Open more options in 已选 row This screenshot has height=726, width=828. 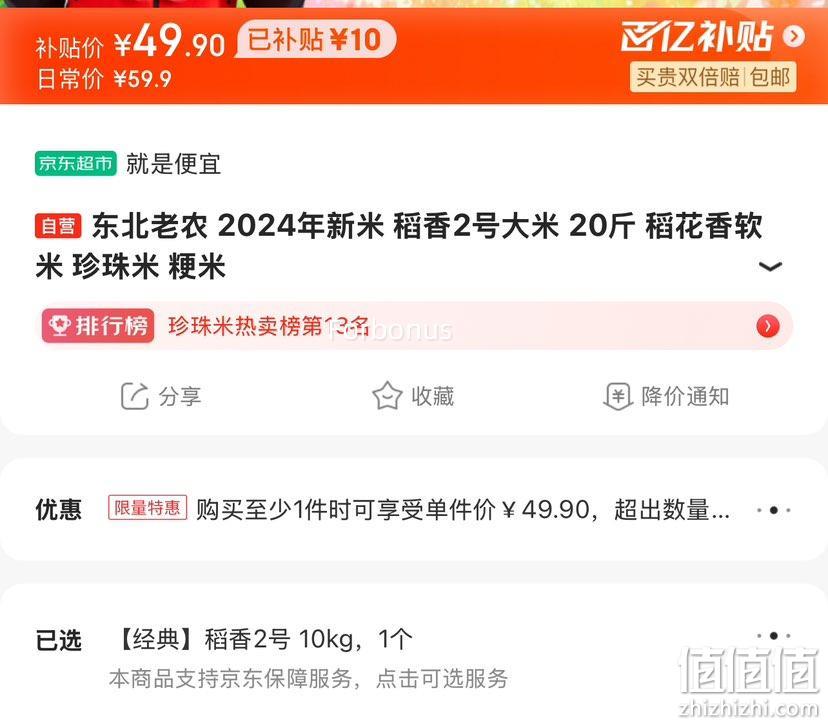click(x=774, y=635)
